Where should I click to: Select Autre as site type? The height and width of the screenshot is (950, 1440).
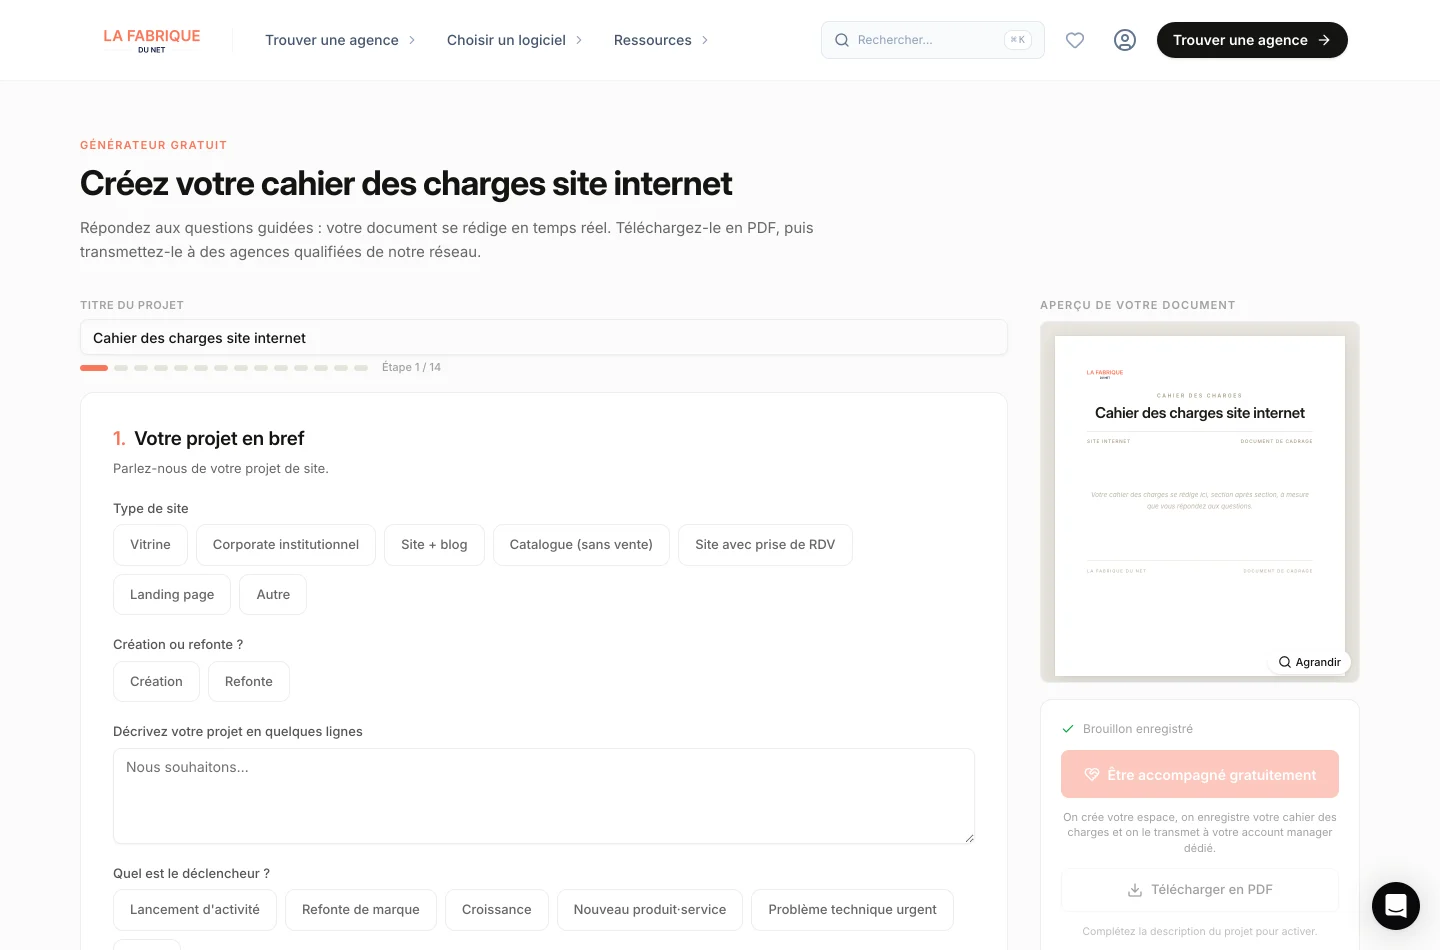[273, 595]
